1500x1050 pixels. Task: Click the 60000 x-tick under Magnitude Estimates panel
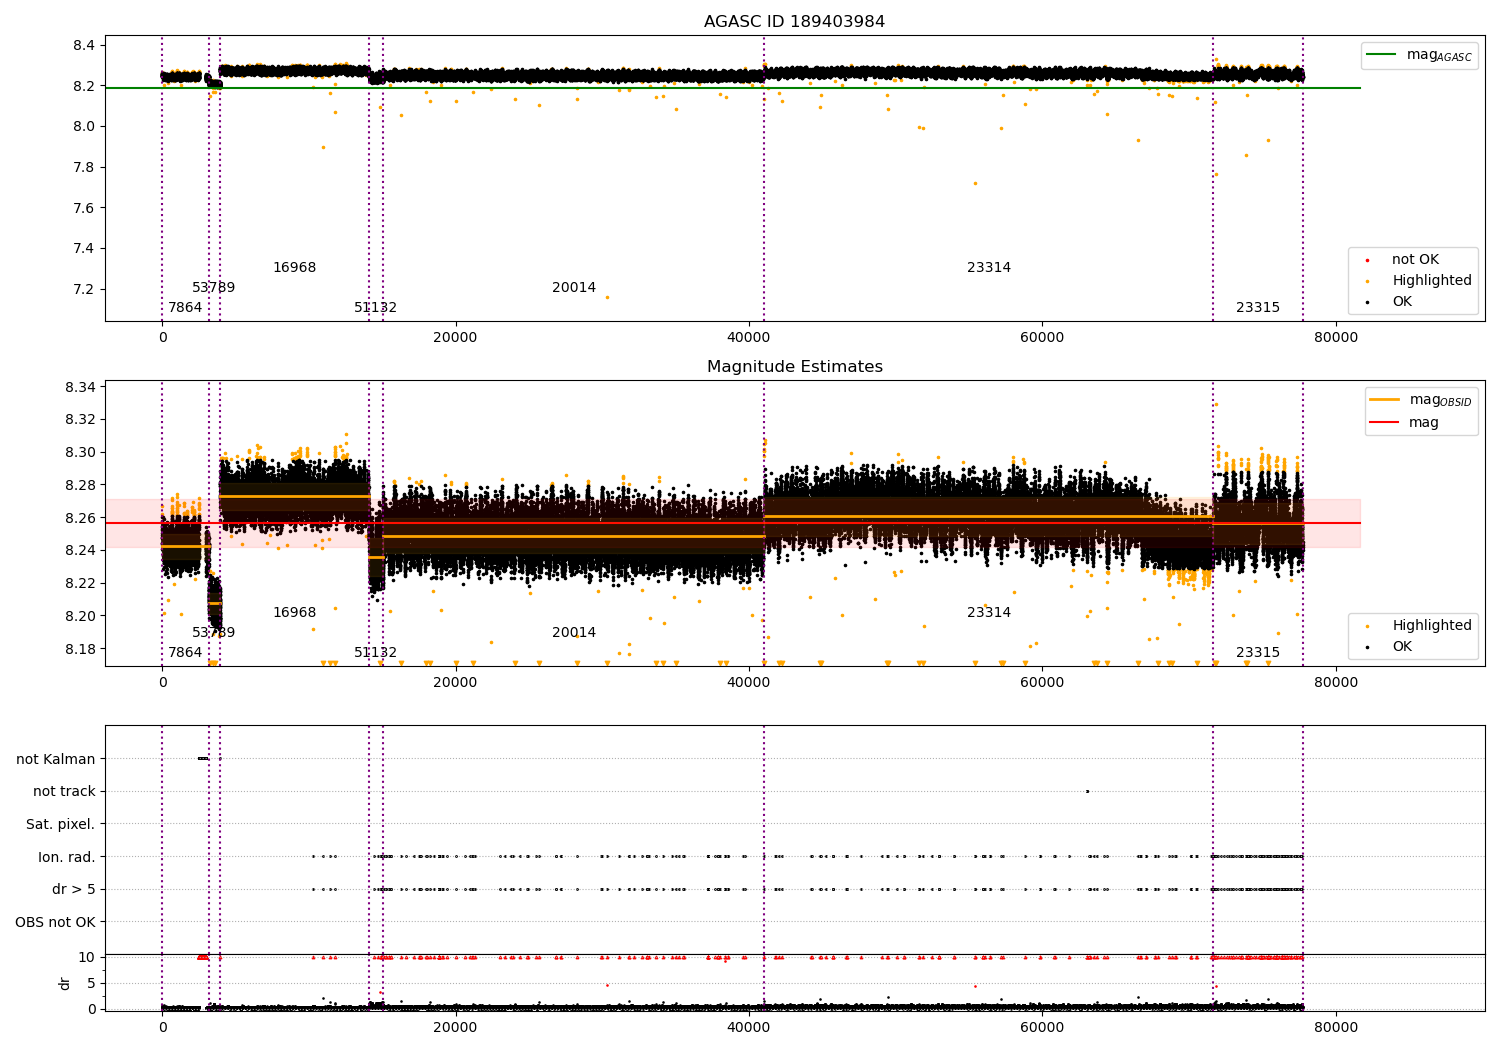(1042, 682)
